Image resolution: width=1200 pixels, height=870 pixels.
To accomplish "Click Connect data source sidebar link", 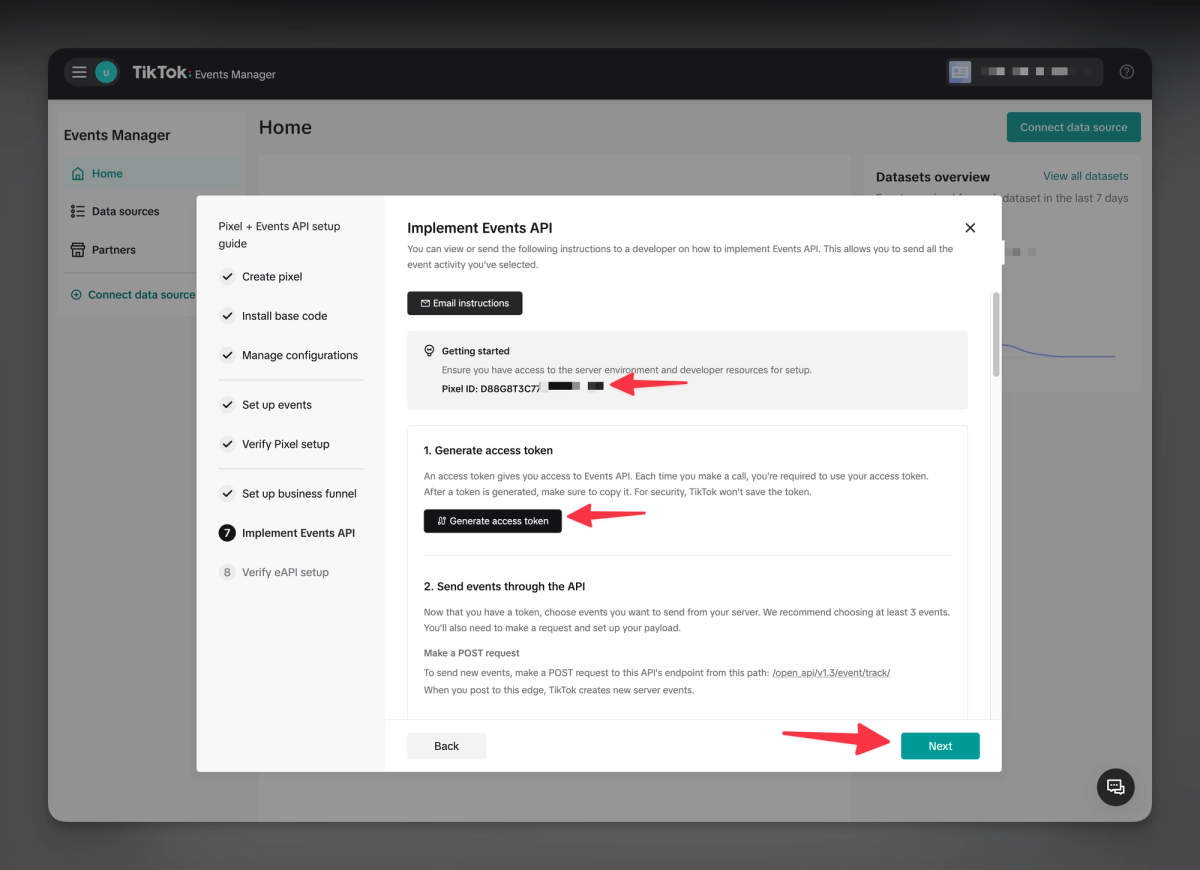I will (134, 295).
